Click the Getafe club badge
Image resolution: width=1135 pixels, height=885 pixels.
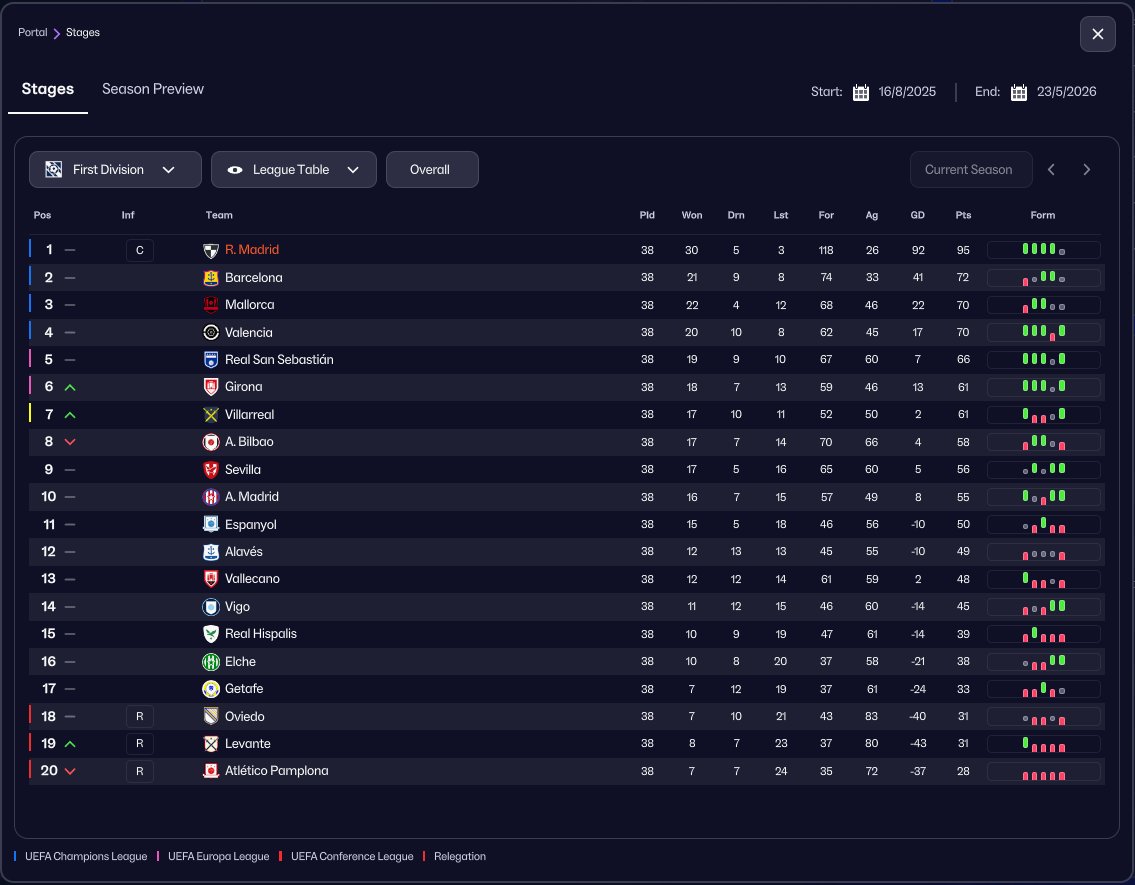[x=211, y=689]
